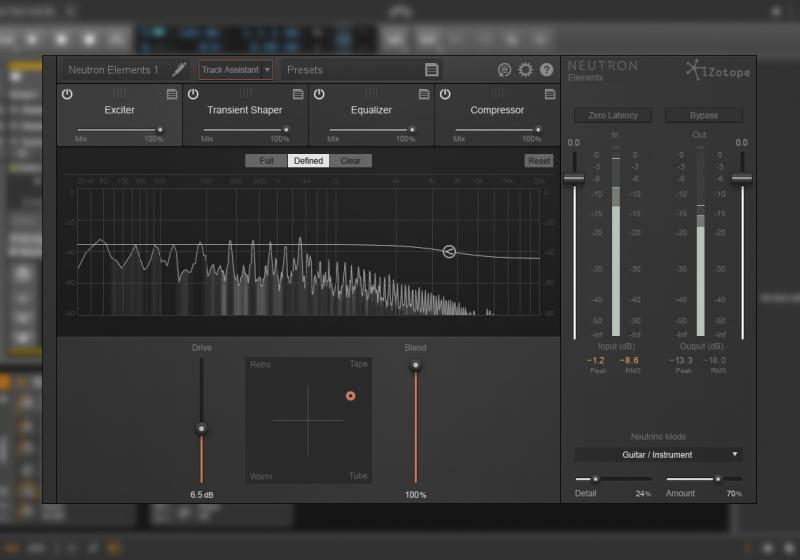
Task: Click the Track Assistant button
Action: [x=230, y=70]
